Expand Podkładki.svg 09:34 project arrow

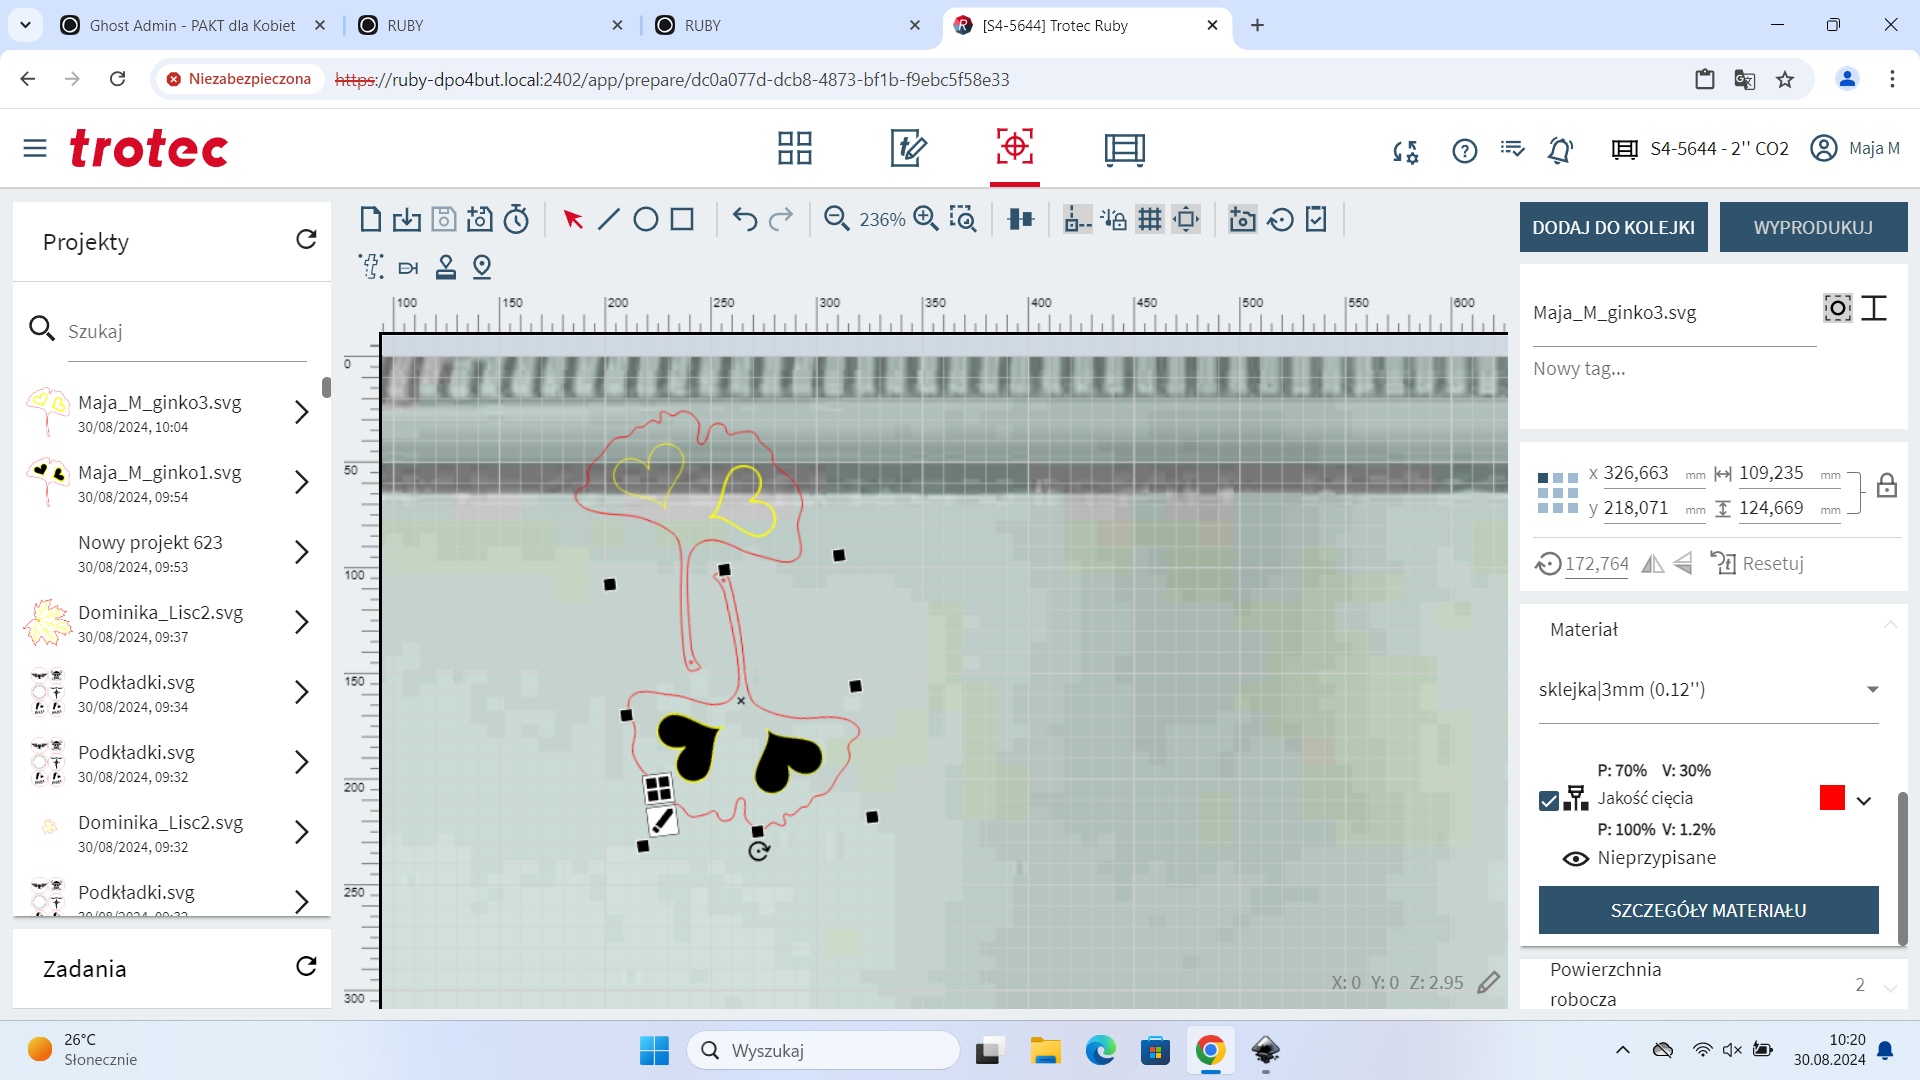pos(302,692)
